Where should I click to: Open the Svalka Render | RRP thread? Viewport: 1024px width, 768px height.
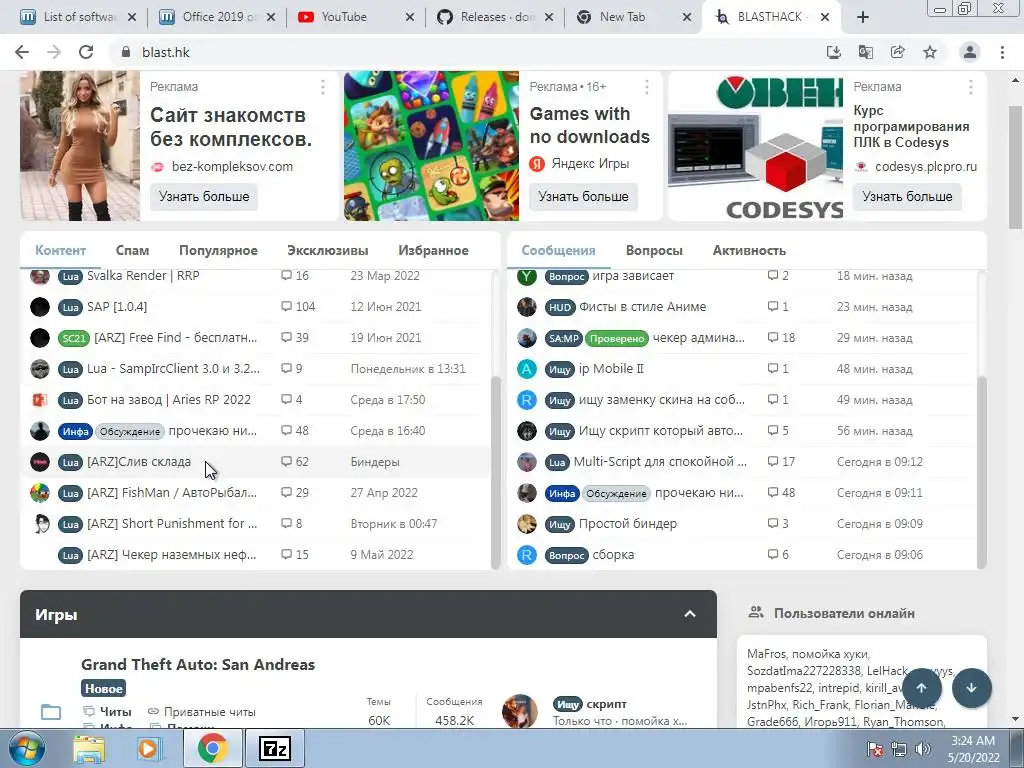(143, 276)
